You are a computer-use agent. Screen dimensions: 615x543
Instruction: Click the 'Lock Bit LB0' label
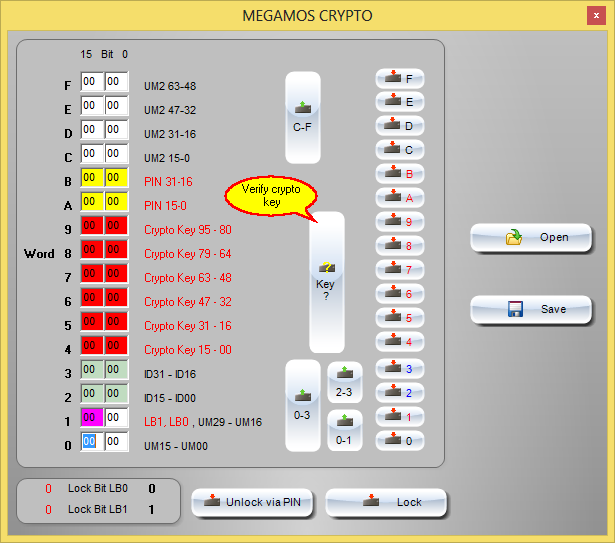(98, 488)
